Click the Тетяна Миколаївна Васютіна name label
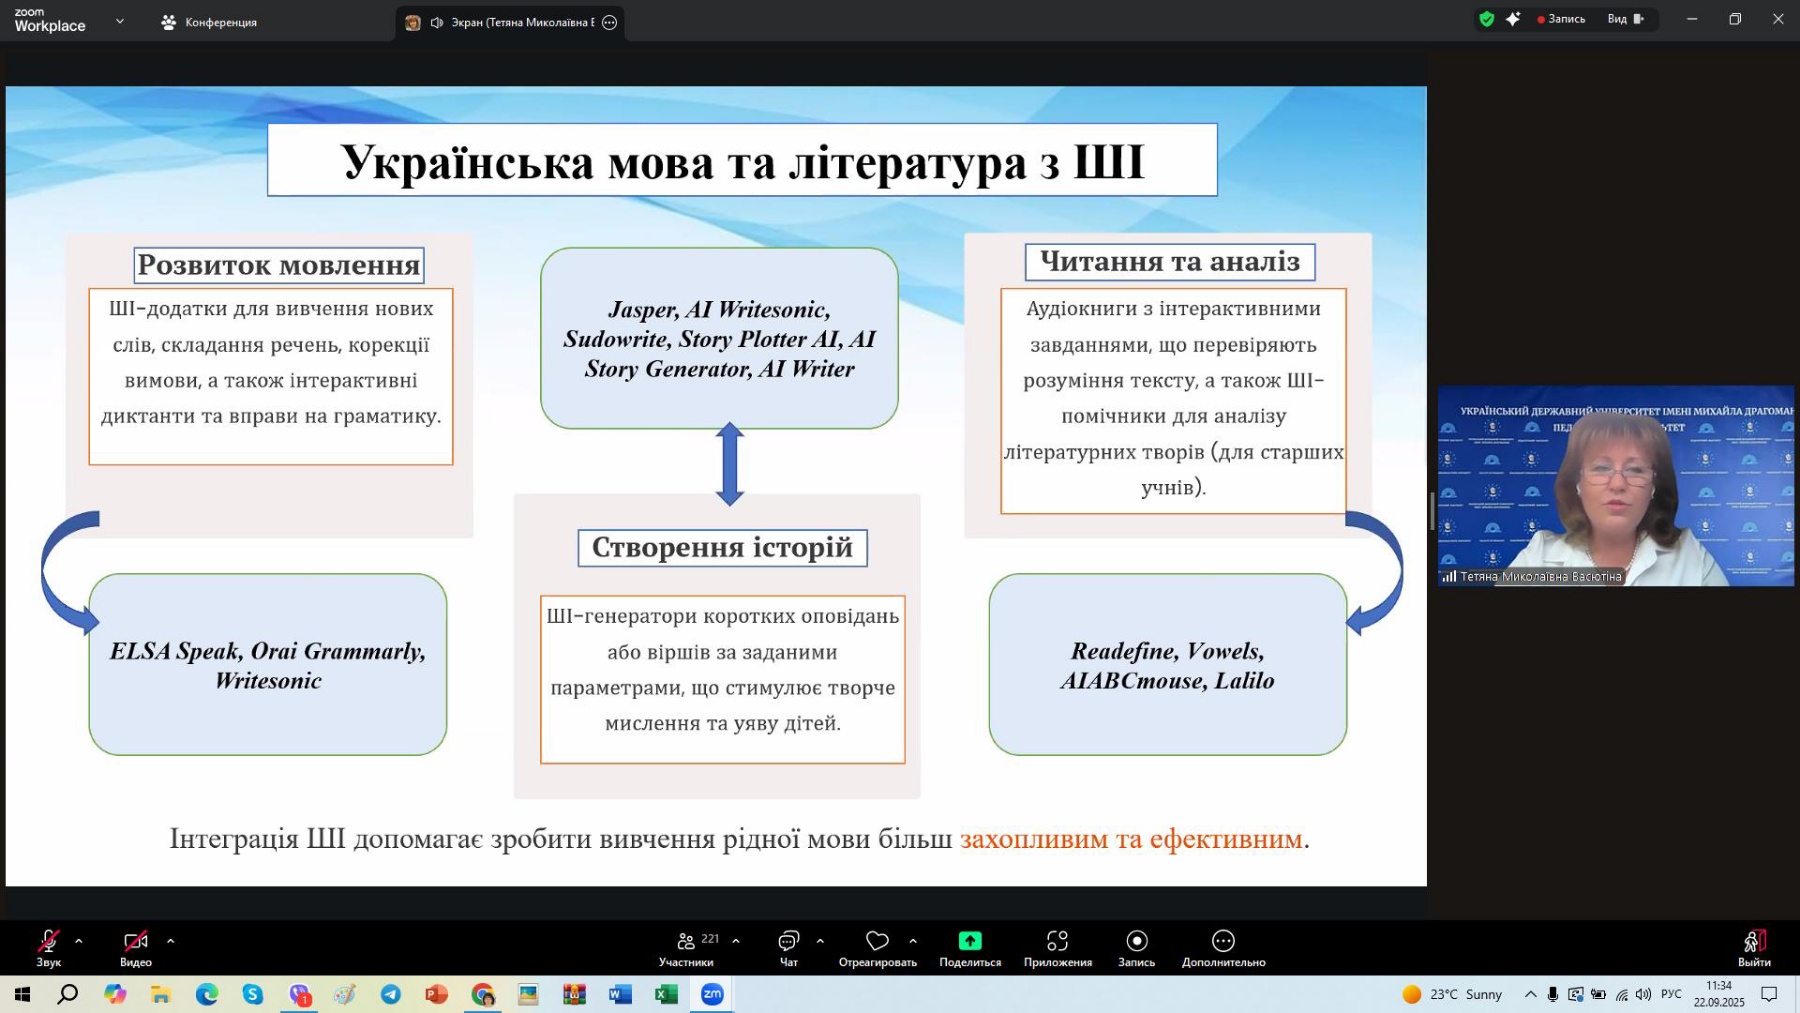This screenshot has height=1013, width=1800. pos(1540,577)
